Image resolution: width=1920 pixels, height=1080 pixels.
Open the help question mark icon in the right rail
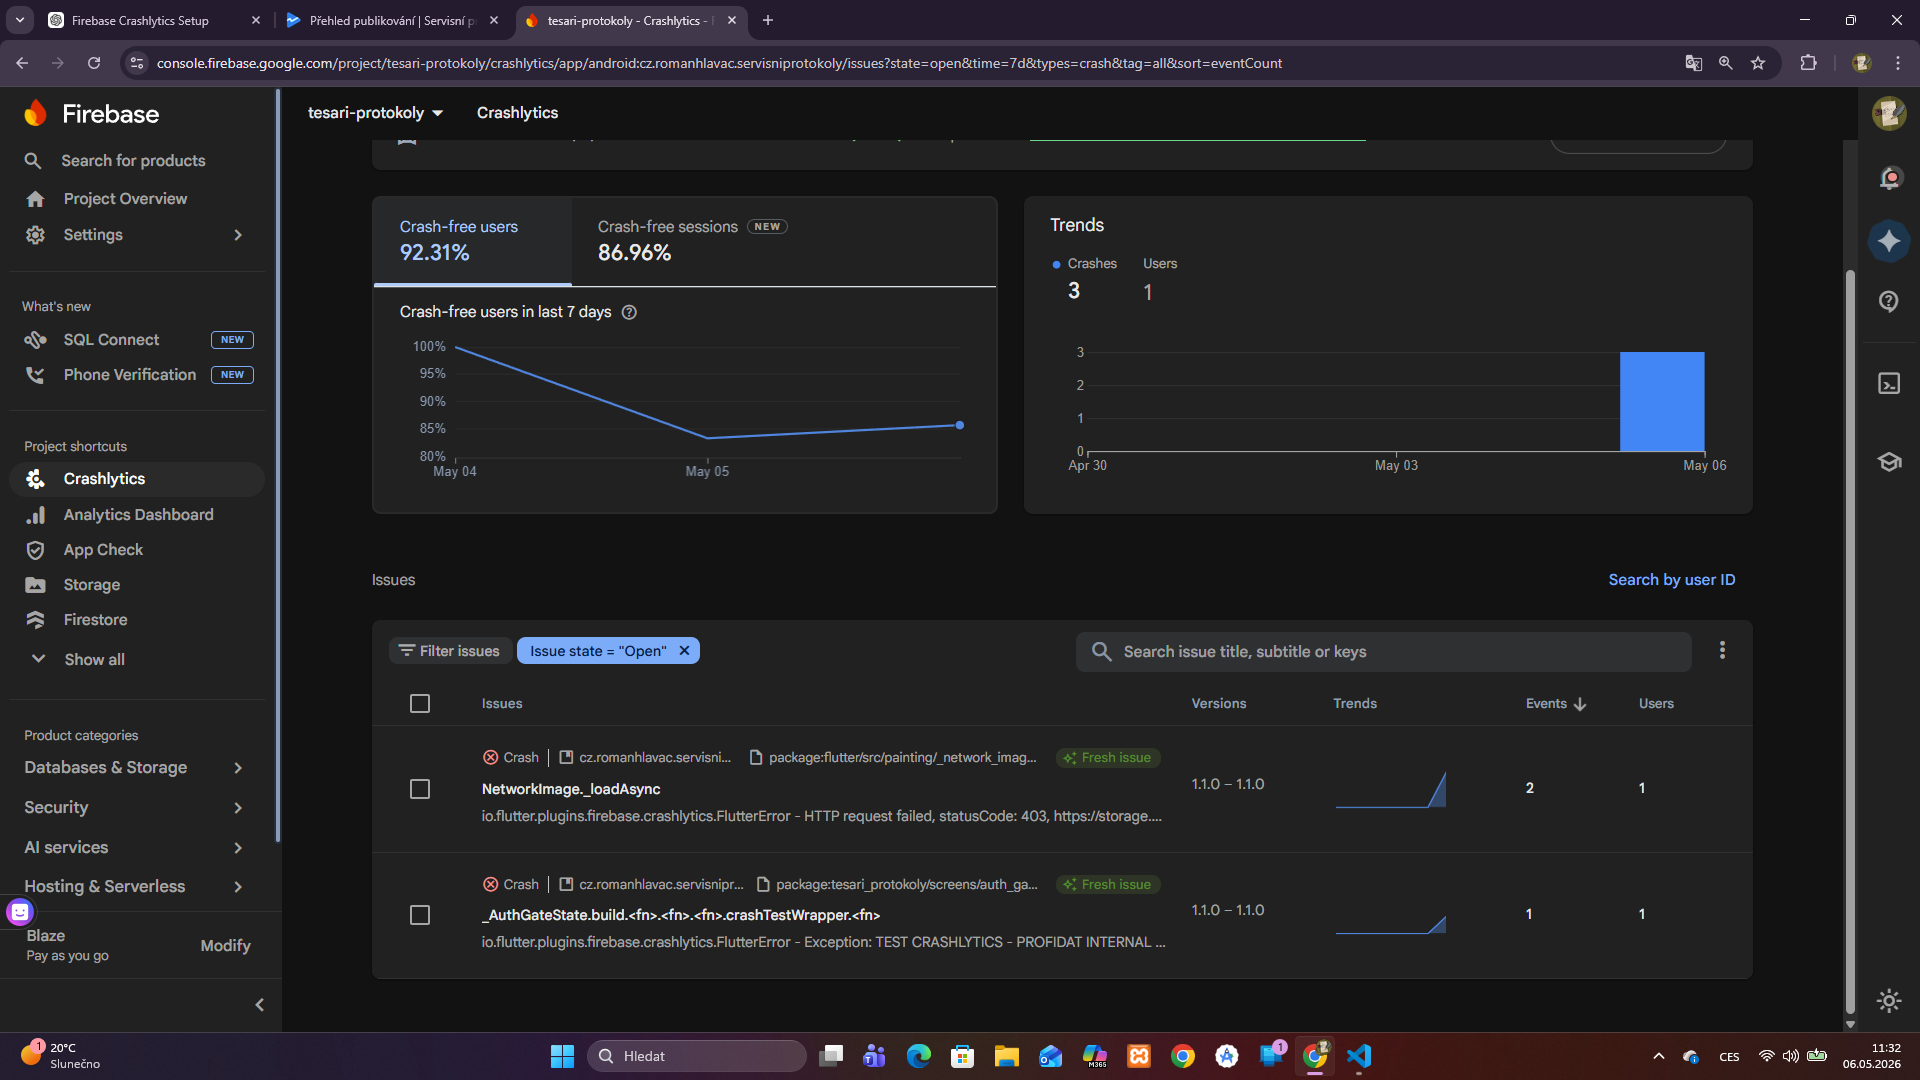pos(1889,301)
